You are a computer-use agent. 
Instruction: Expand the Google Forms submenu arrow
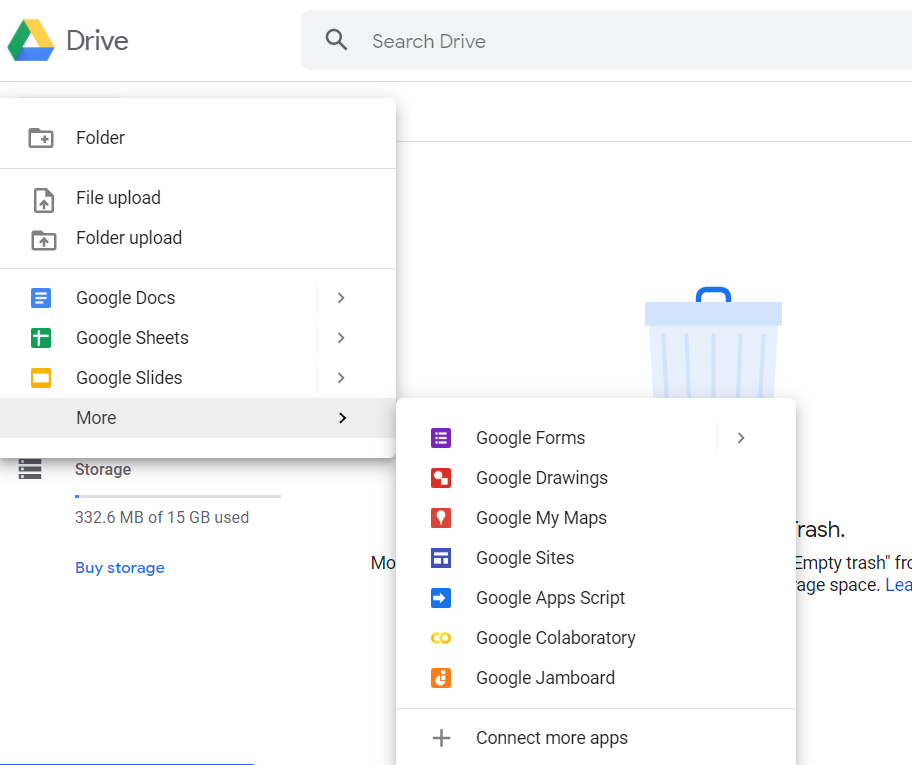(741, 438)
